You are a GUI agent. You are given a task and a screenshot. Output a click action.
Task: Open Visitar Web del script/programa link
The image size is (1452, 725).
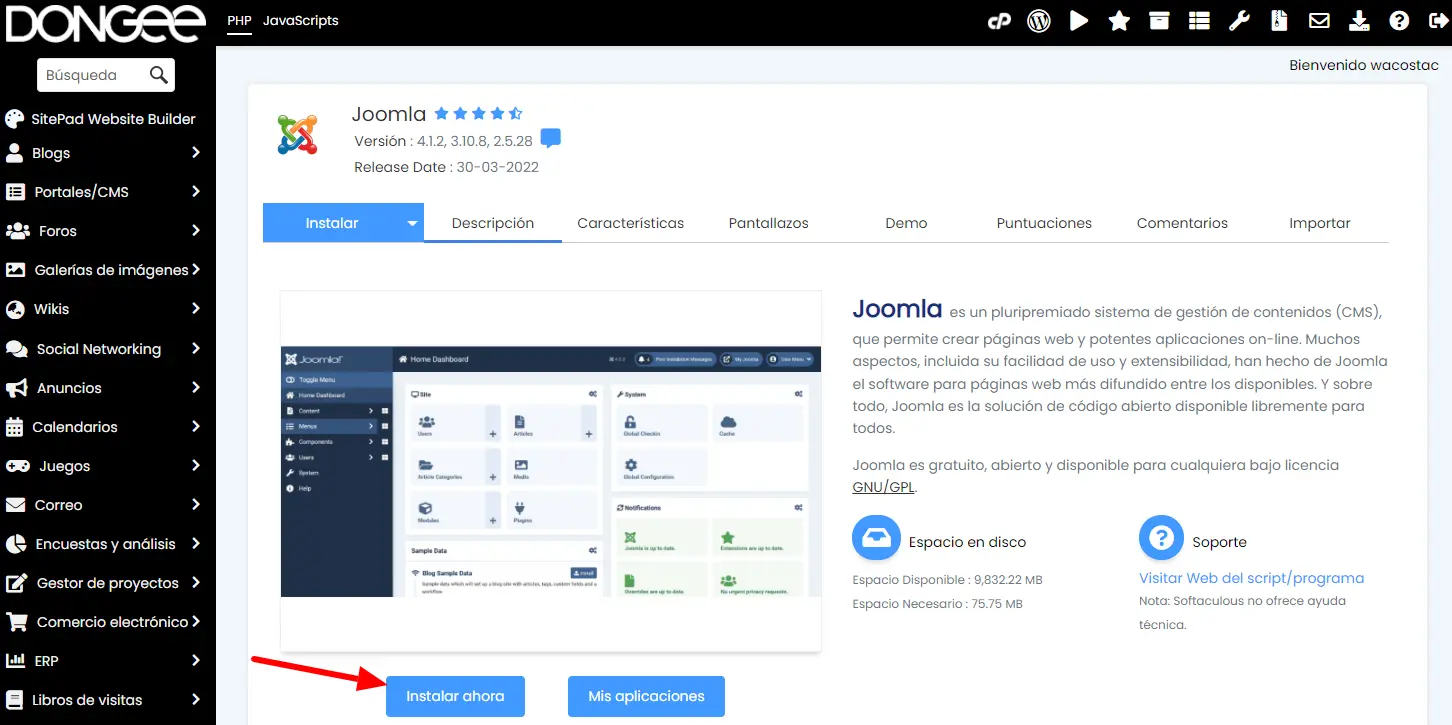point(1251,578)
